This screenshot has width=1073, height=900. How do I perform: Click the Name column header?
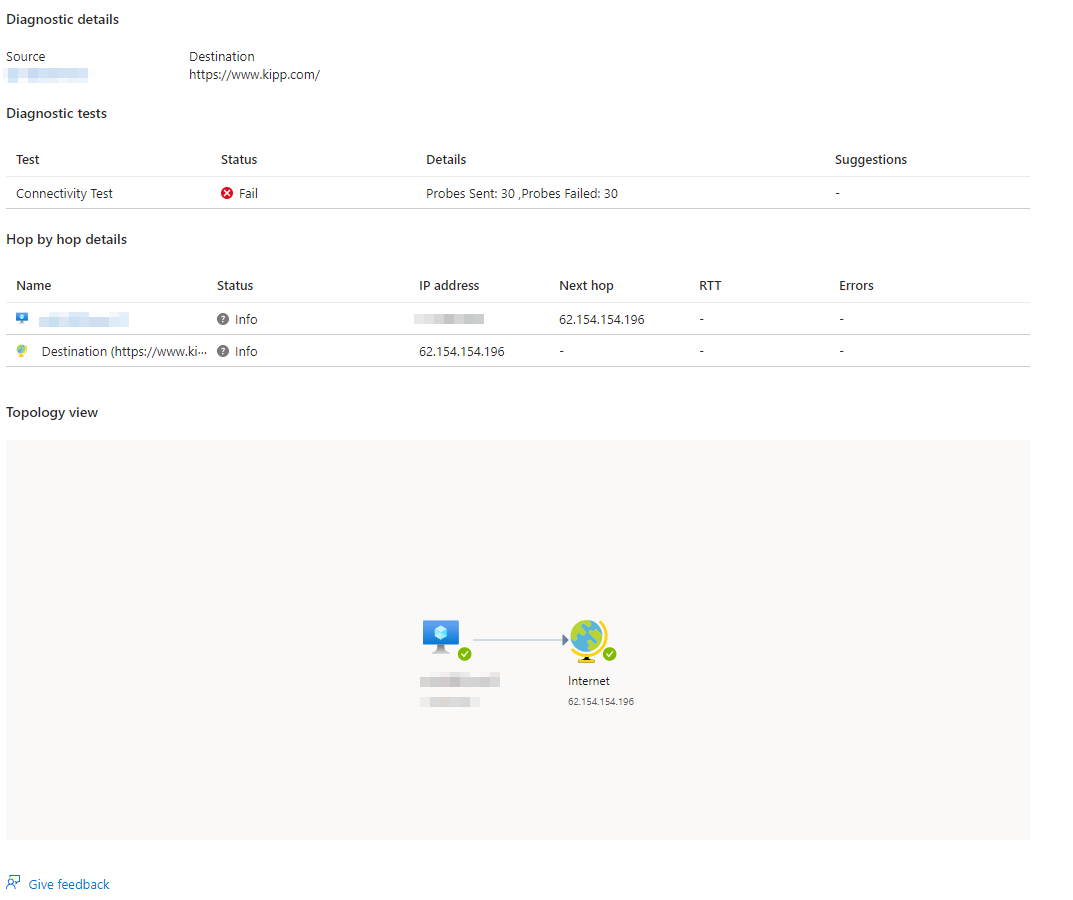34,285
